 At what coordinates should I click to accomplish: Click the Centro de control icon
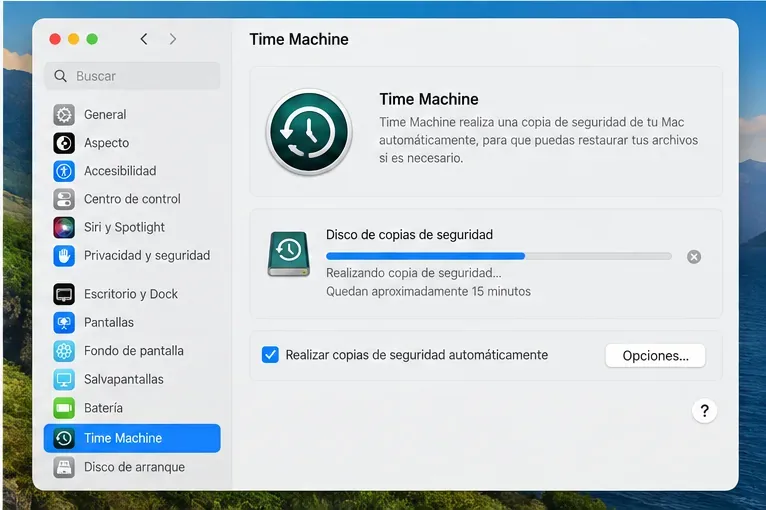click(64, 199)
